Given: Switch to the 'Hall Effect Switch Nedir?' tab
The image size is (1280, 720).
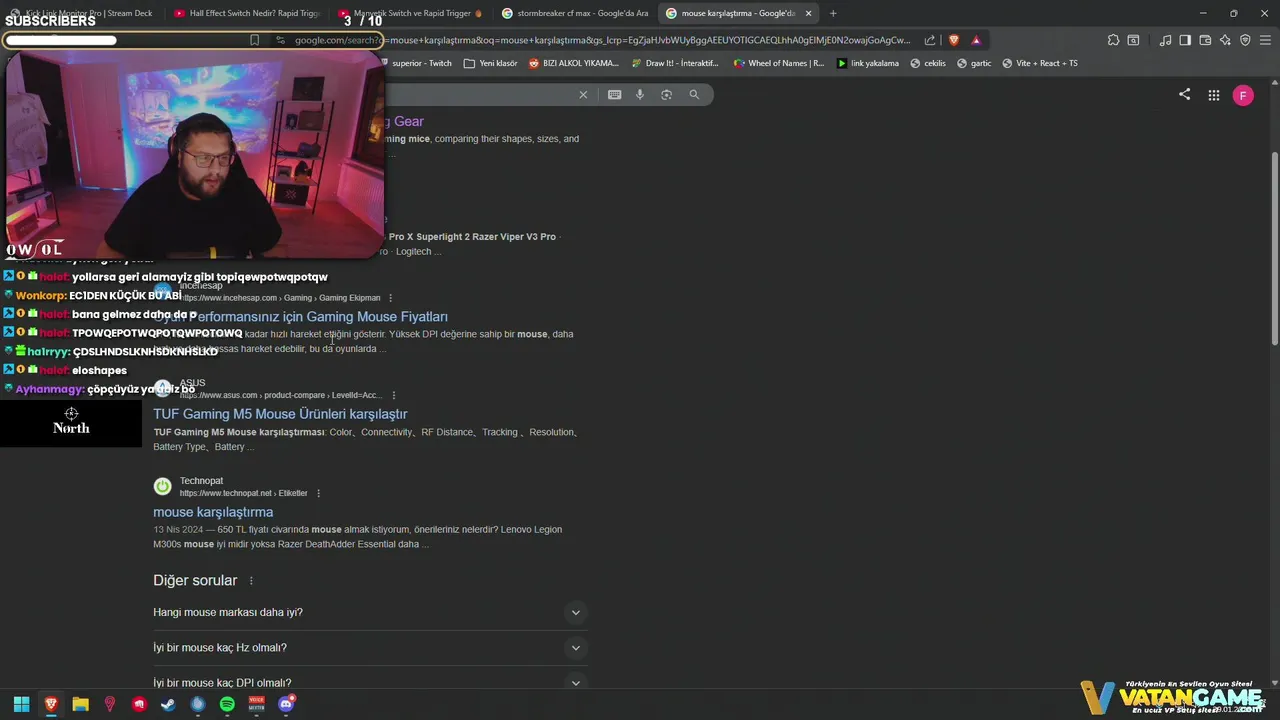Looking at the screenshot, I should pos(246,13).
